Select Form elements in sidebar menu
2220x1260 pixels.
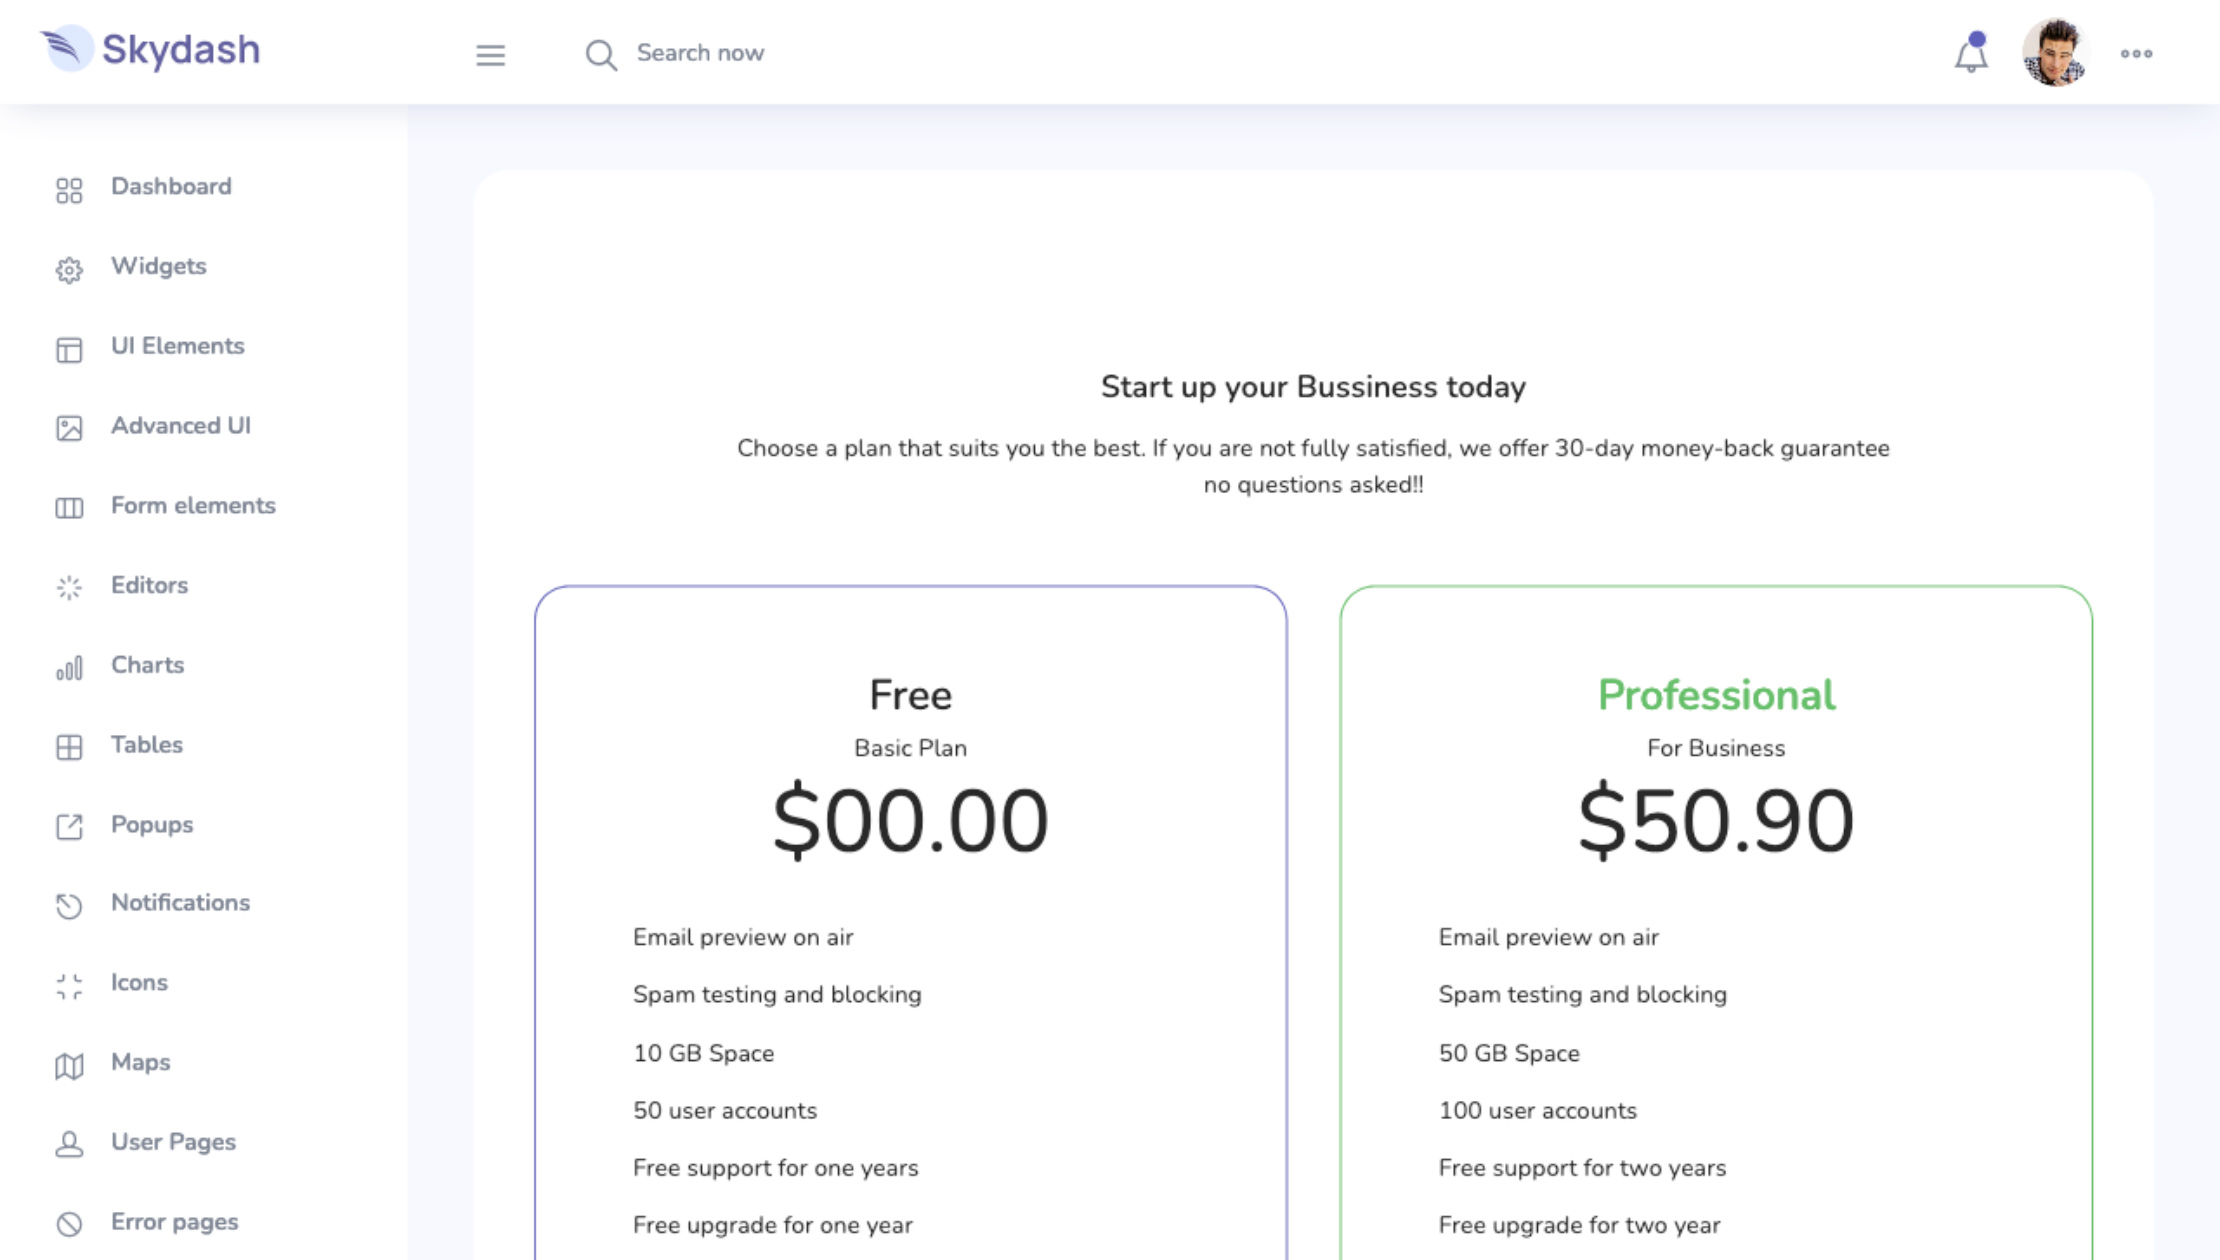coord(193,506)
